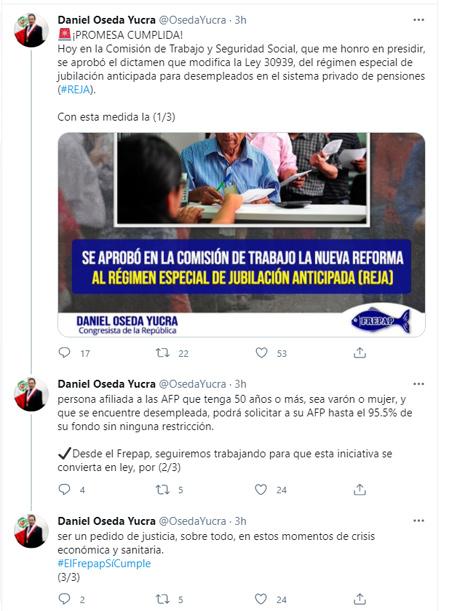Open the #ElFrepapSíCumple hashtag
The width and height of the screenshot is (449, 611).
[104, 563]
